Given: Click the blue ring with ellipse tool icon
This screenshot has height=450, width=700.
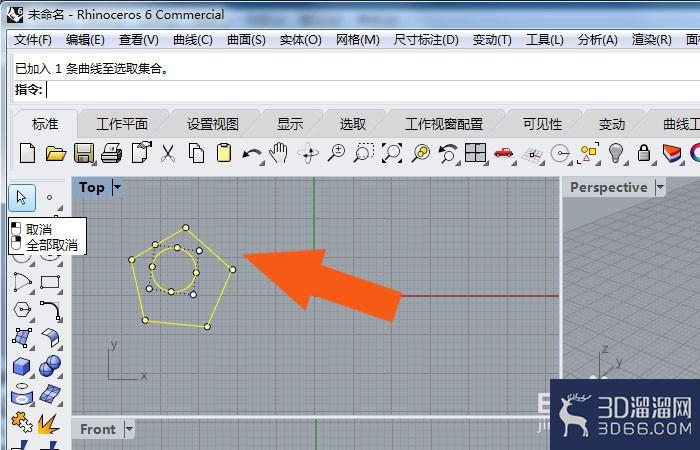Looking at the screenshot, I should (x=21, y=394).
